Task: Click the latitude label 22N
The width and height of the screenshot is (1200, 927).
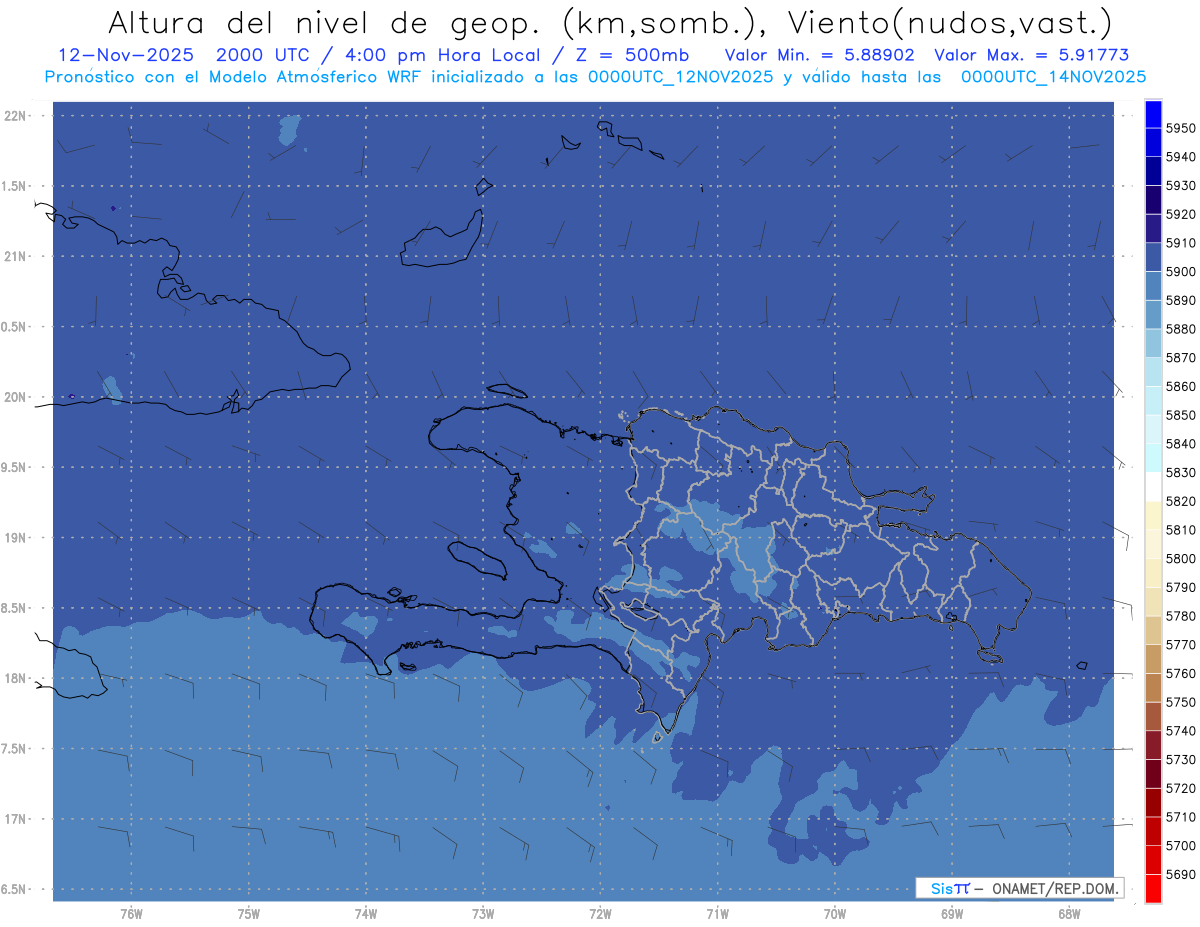Action: pos(15,115)
